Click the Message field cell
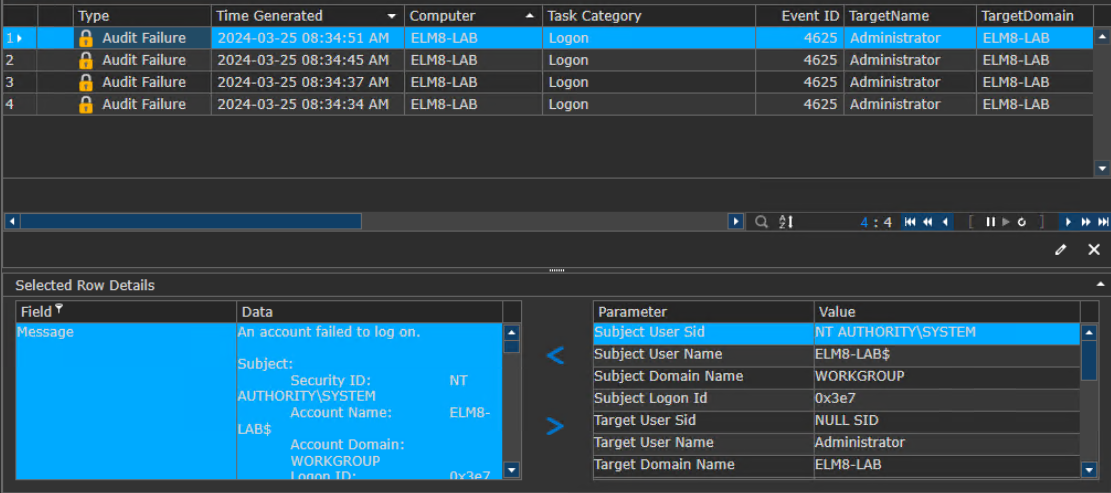The width and height of the screenshot is (1111, 493). click(x=125, y=401)
